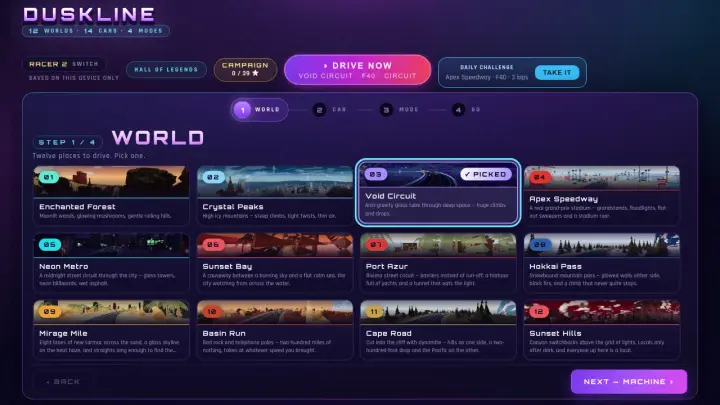Go back with the Back button
Viewport: 720px width, 405px height.
(x=63, y=382)
